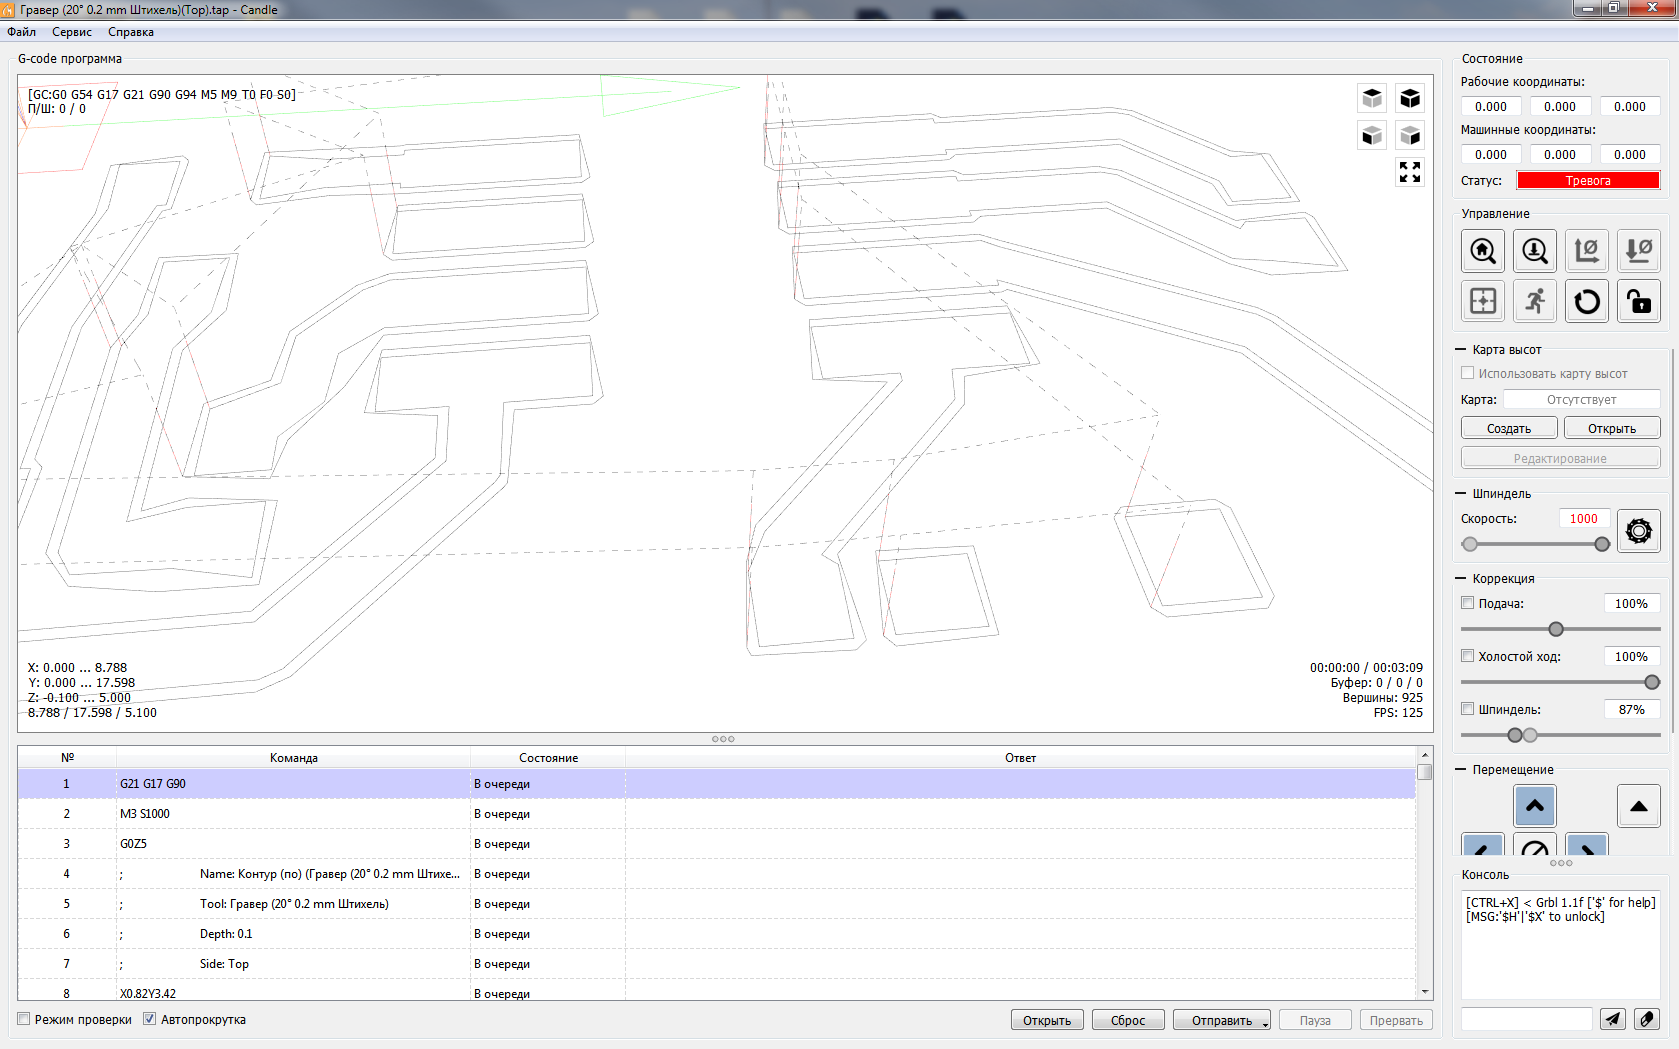This screenshot has height=1049, width=1679.
Task: Select the row with command M3 S1000
Action: 716,813
